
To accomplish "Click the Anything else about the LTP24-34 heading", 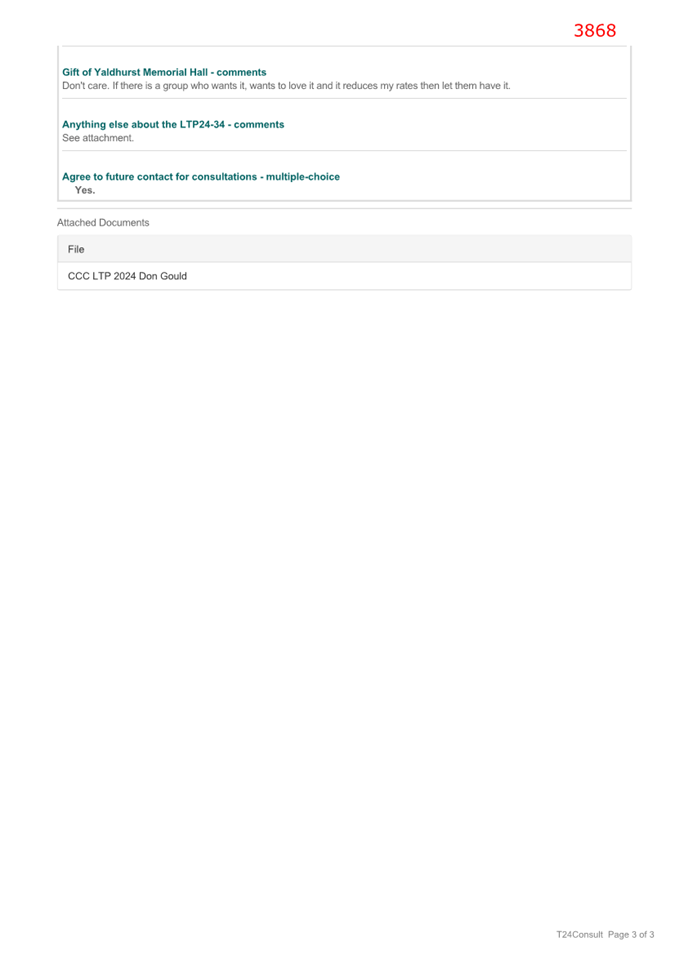I will [x=173, y=124].
